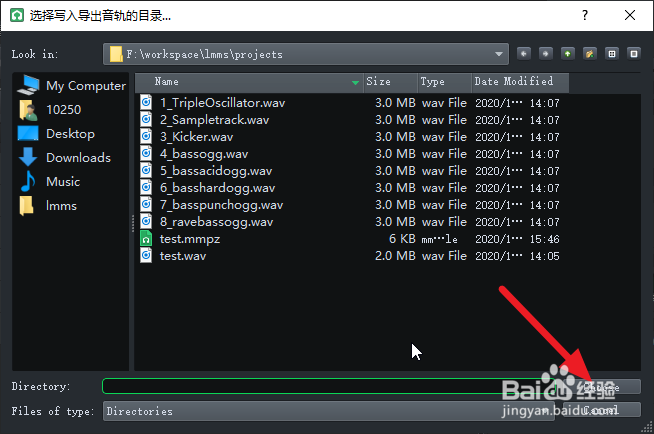
Task: Select test.wav in the file list
Action: coord(183,256)
